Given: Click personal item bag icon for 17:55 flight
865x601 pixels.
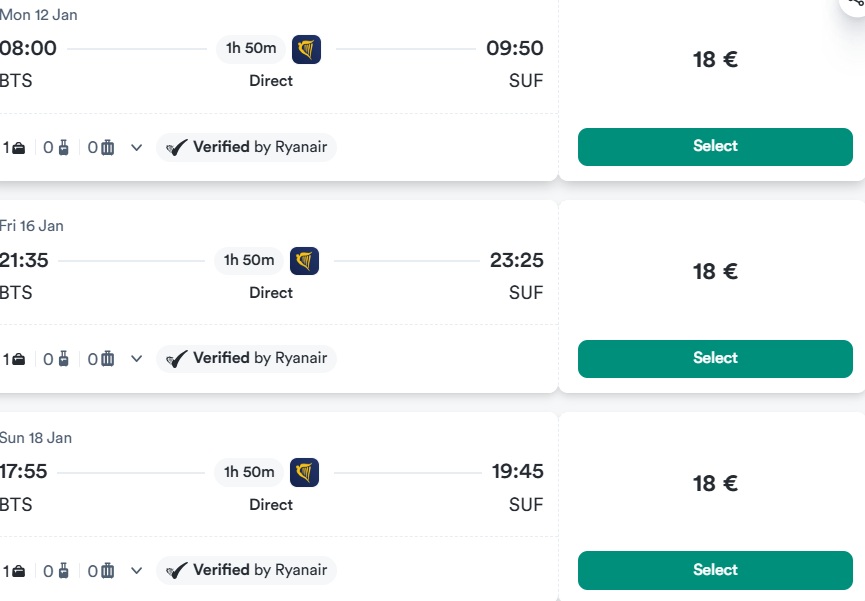Looking at the screenshot, I should click(x=19, y=571).
